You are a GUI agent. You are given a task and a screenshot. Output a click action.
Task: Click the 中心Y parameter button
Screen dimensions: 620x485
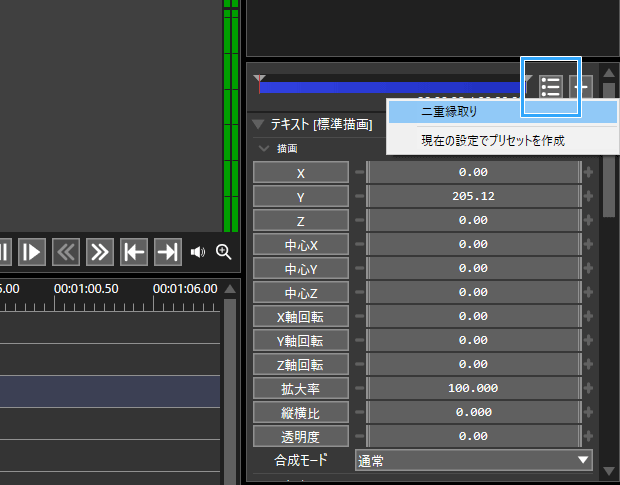click(x=301, y=268)
